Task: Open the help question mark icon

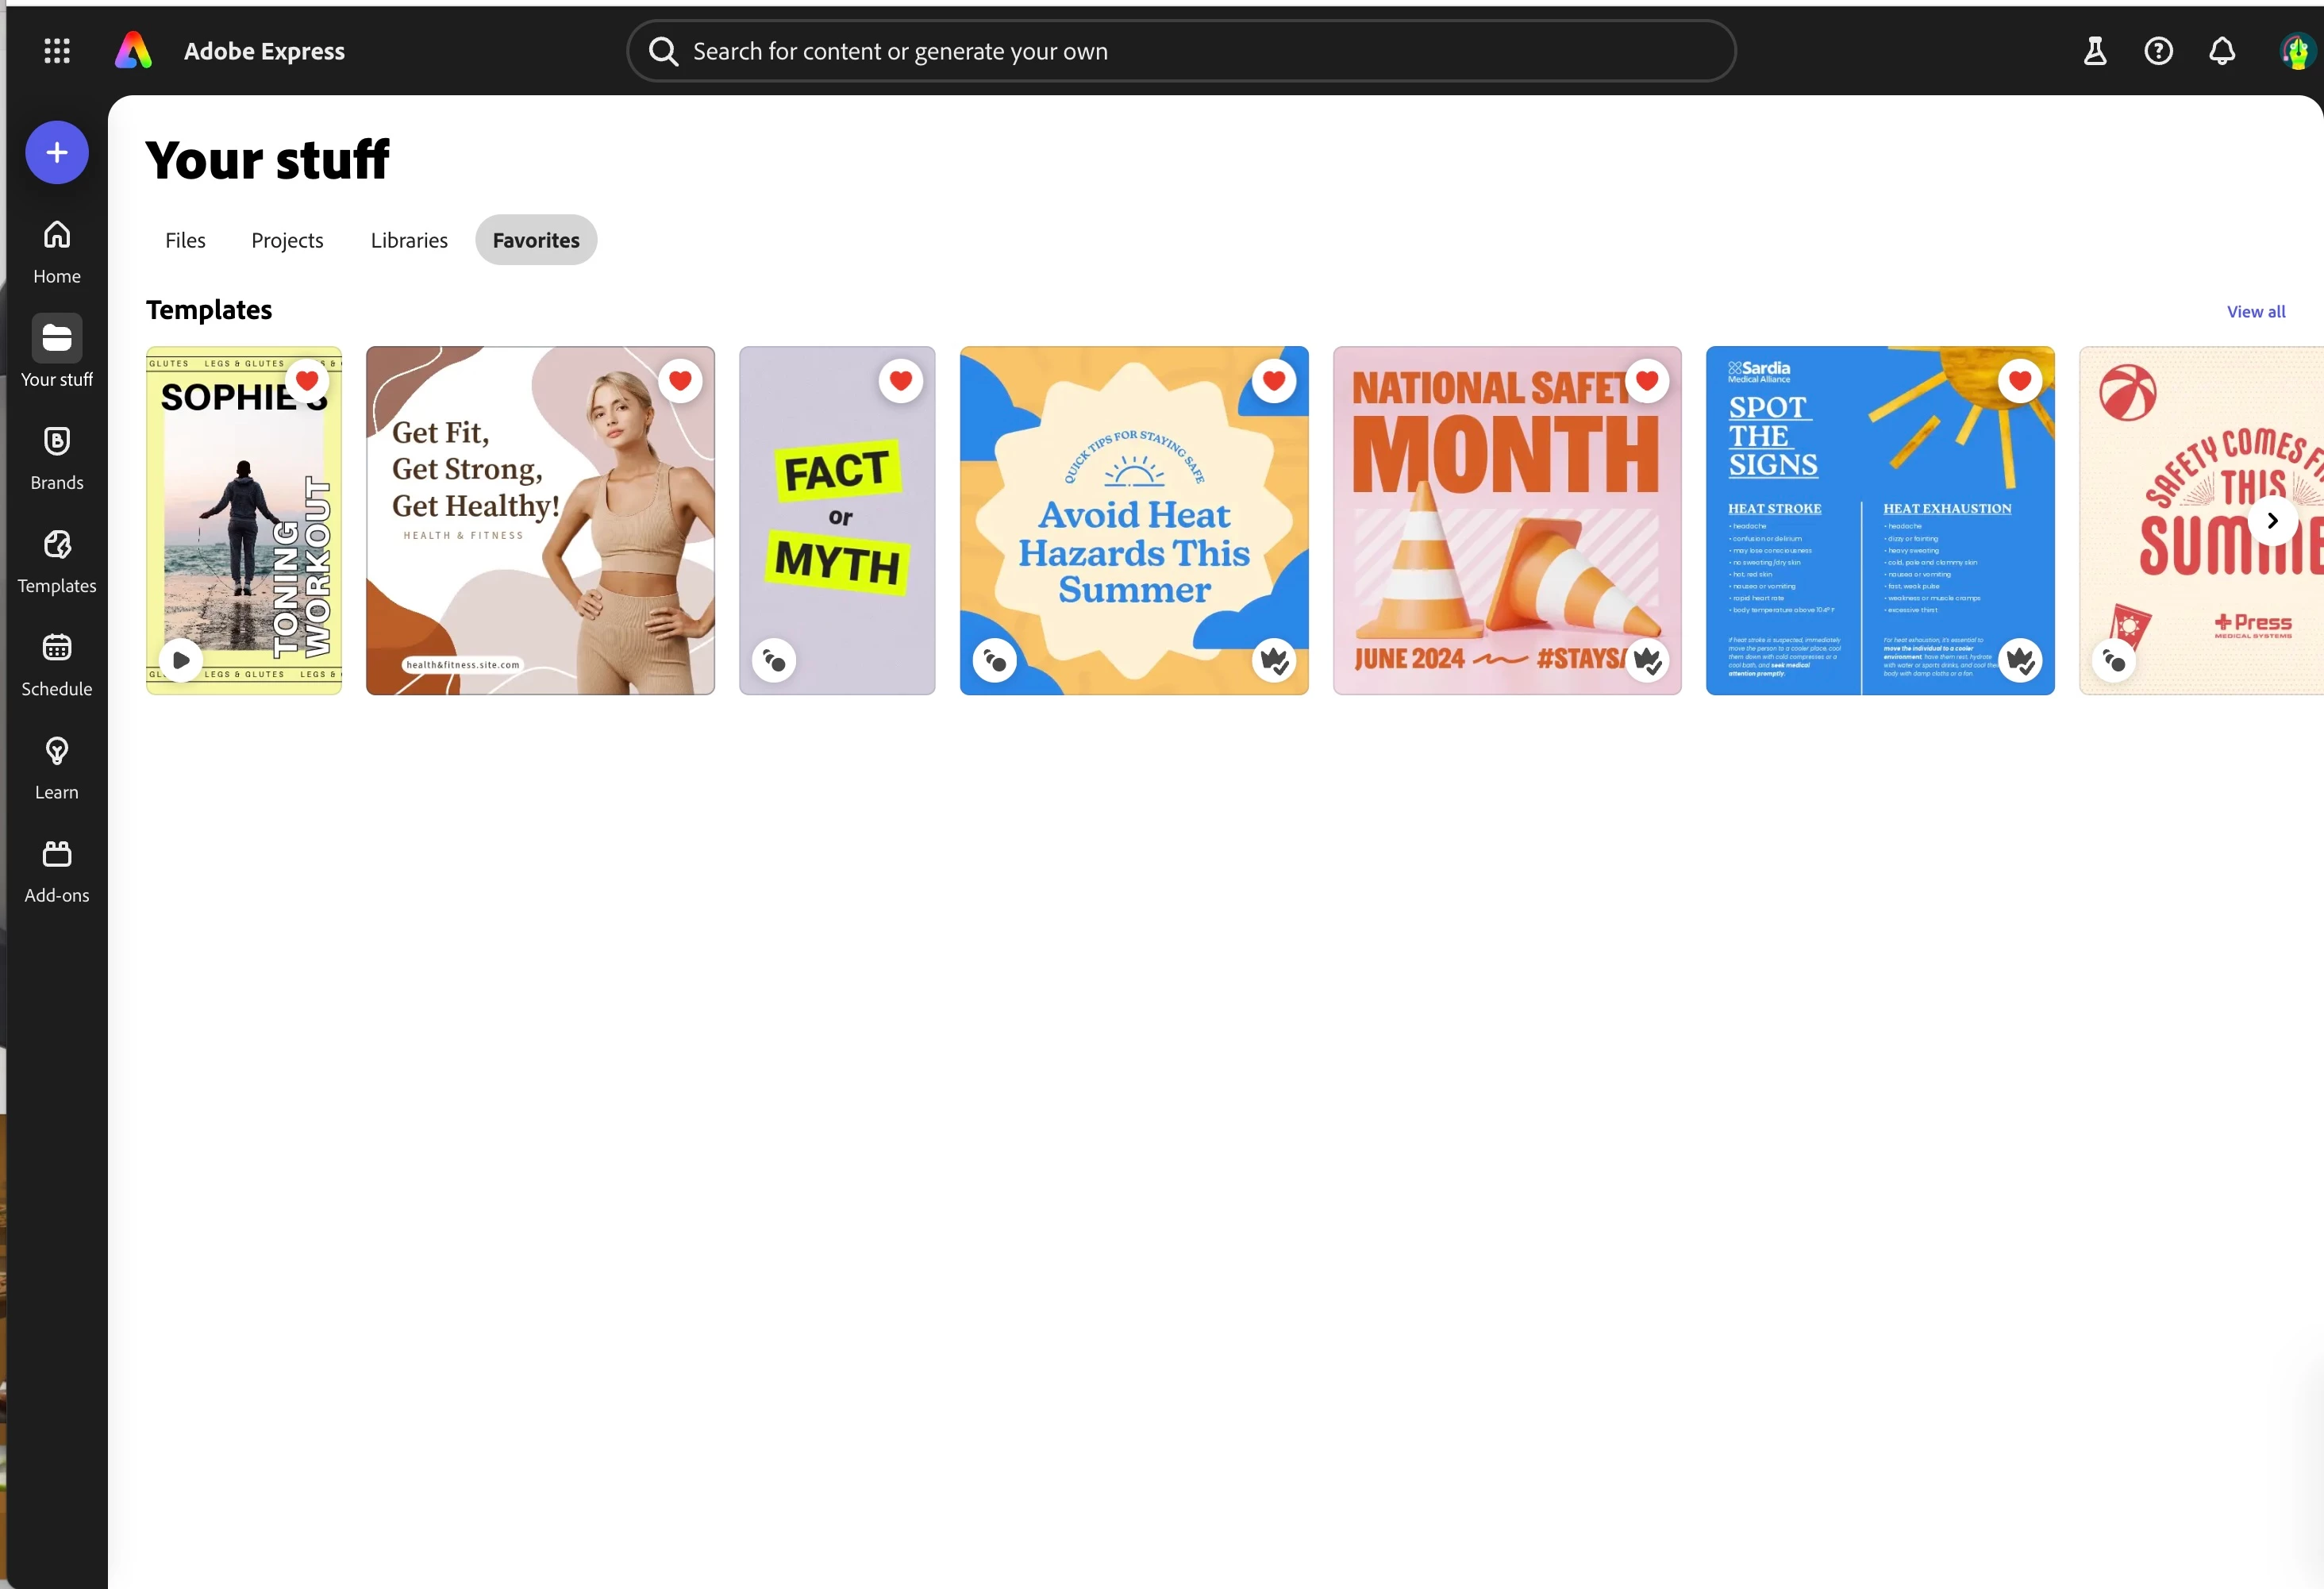Action: 2158,51
